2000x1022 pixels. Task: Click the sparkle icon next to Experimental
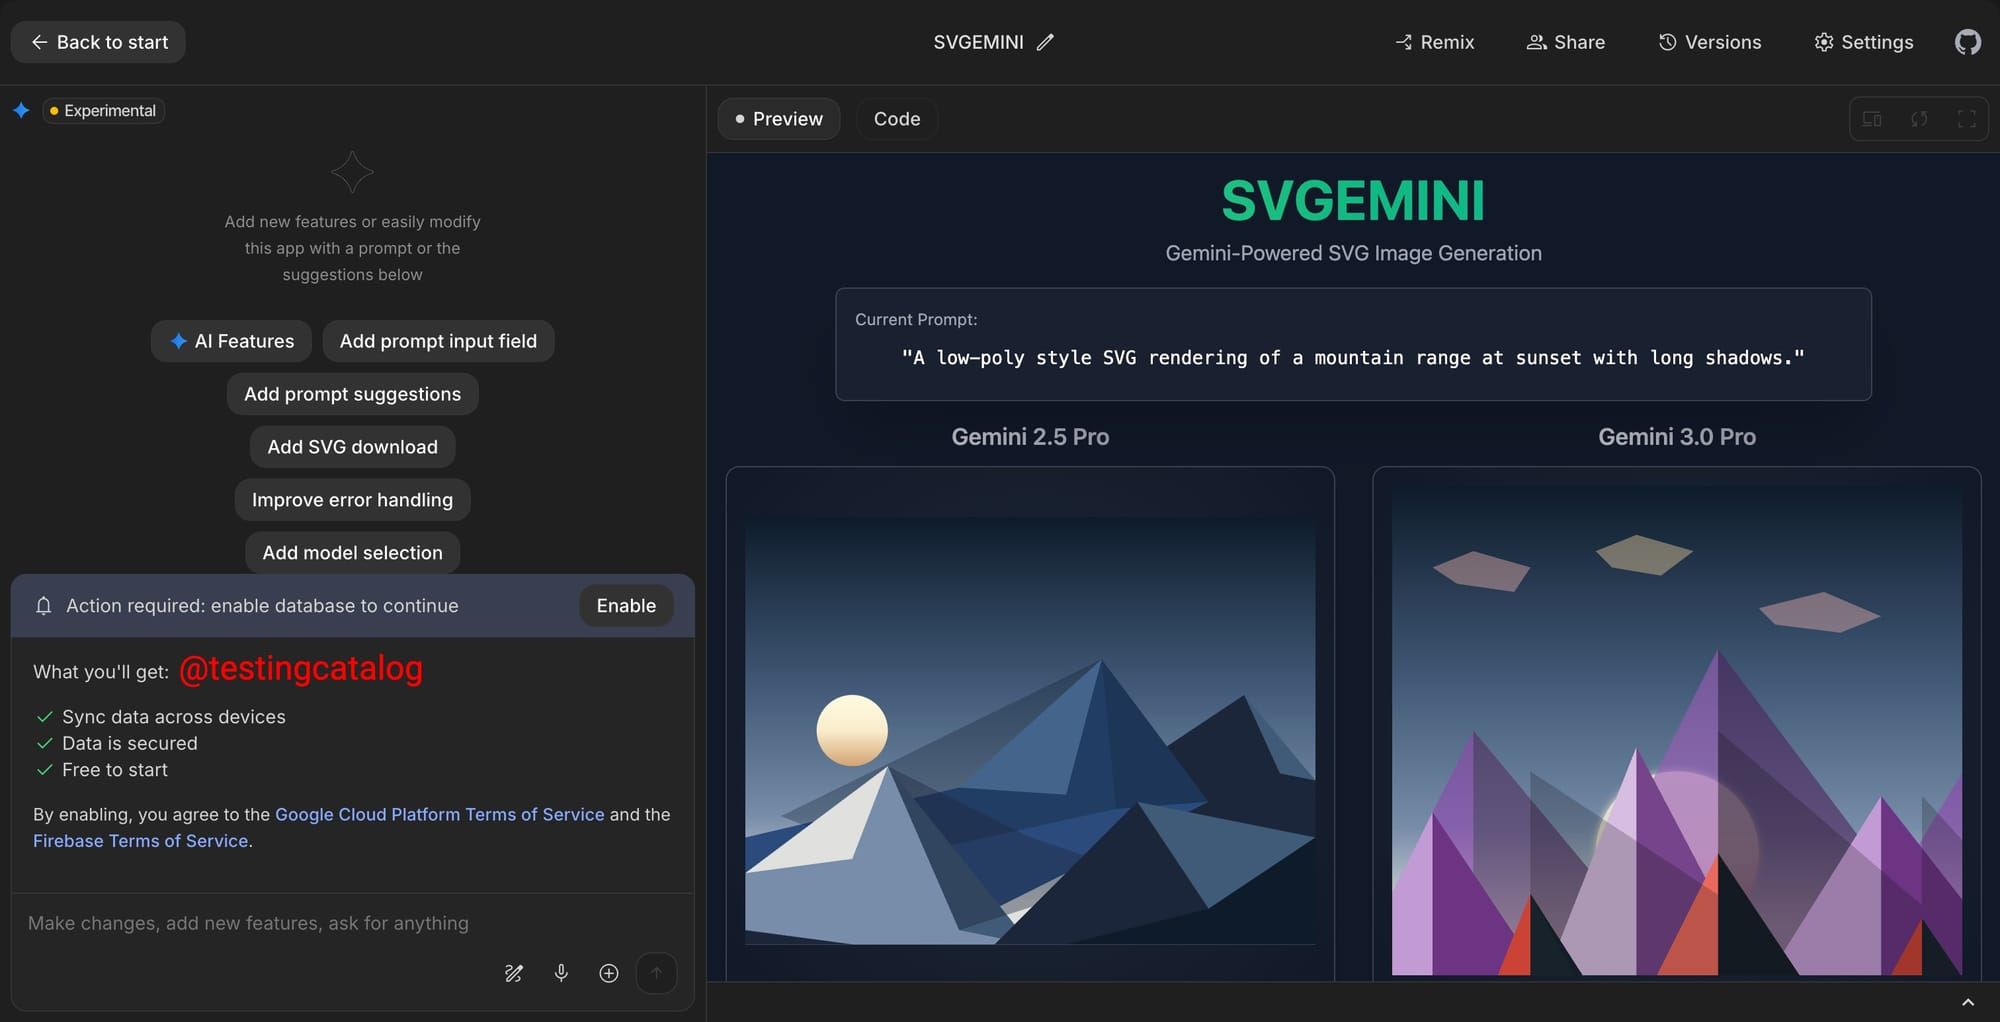pos(20,110)
